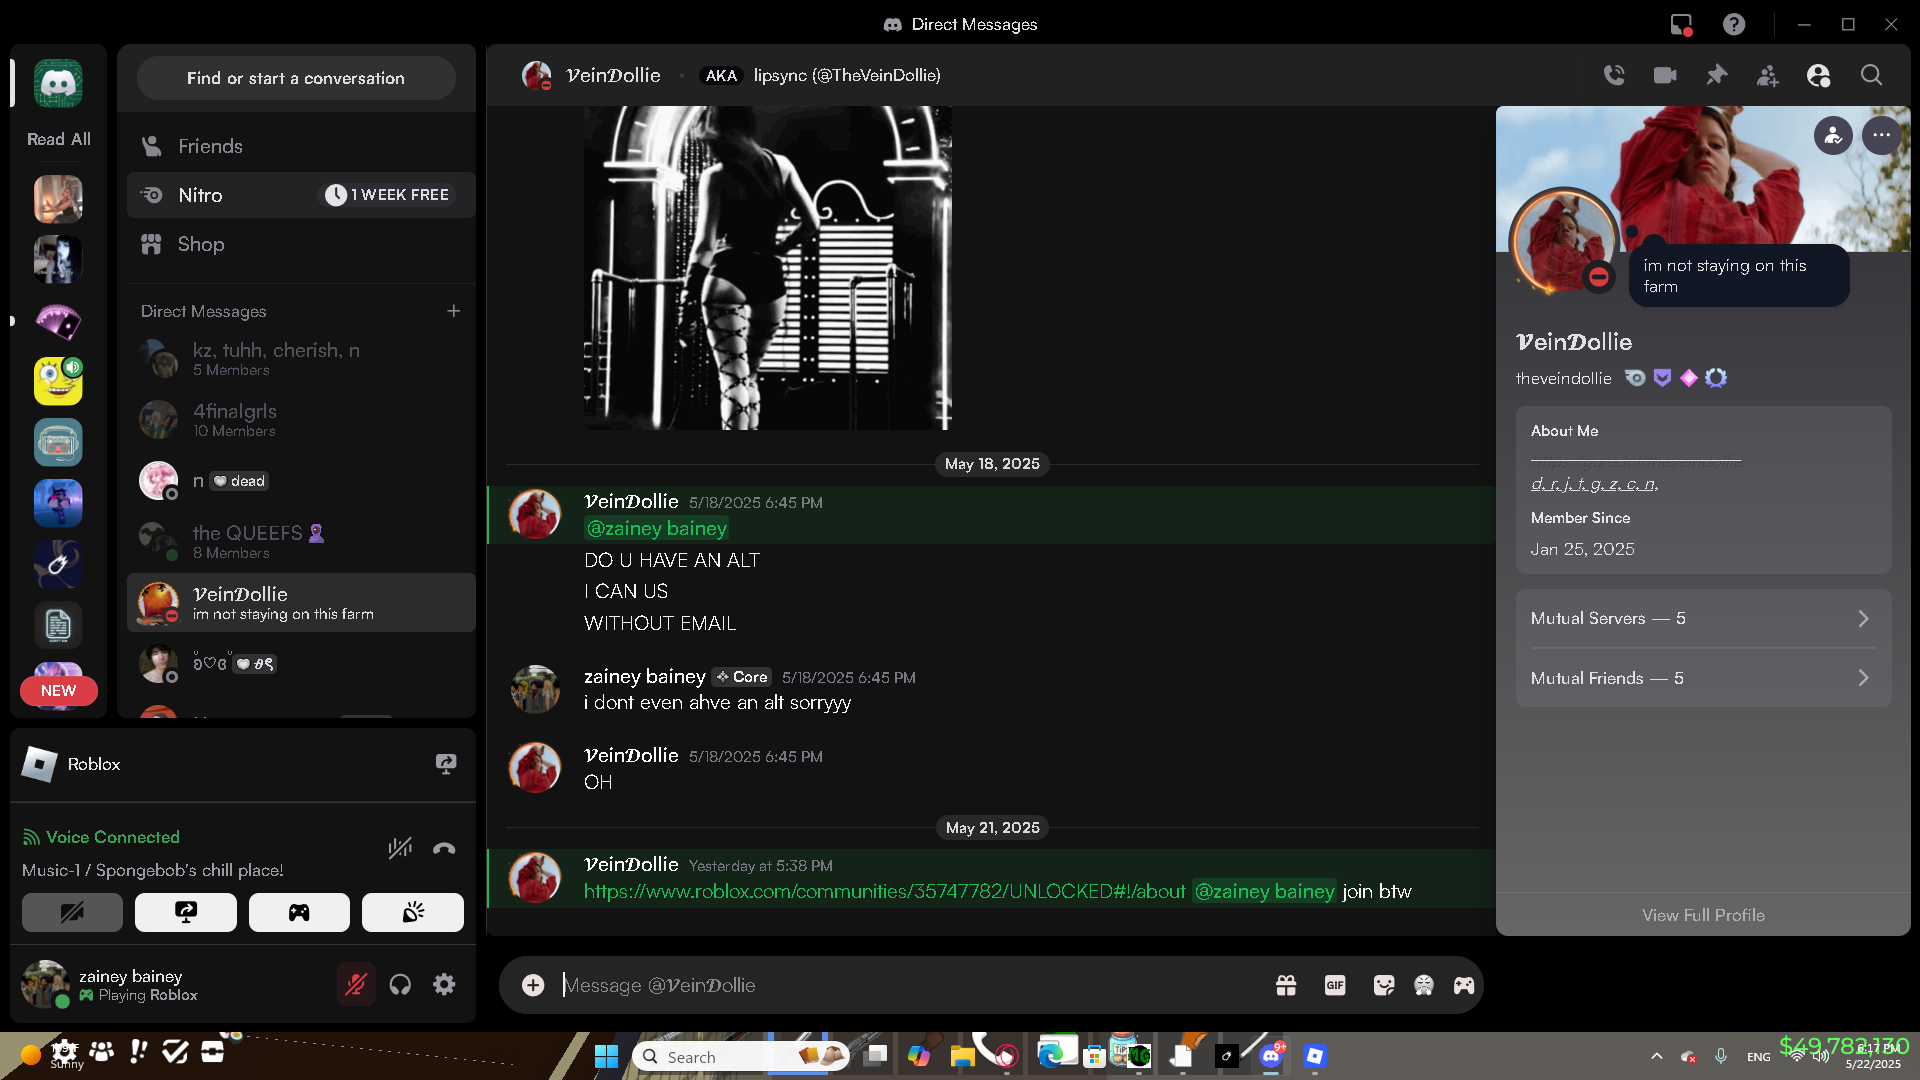Viewport: 1920px width, 1080px height.
Task: Open the help question mark icon
Action: (1734, 24)
